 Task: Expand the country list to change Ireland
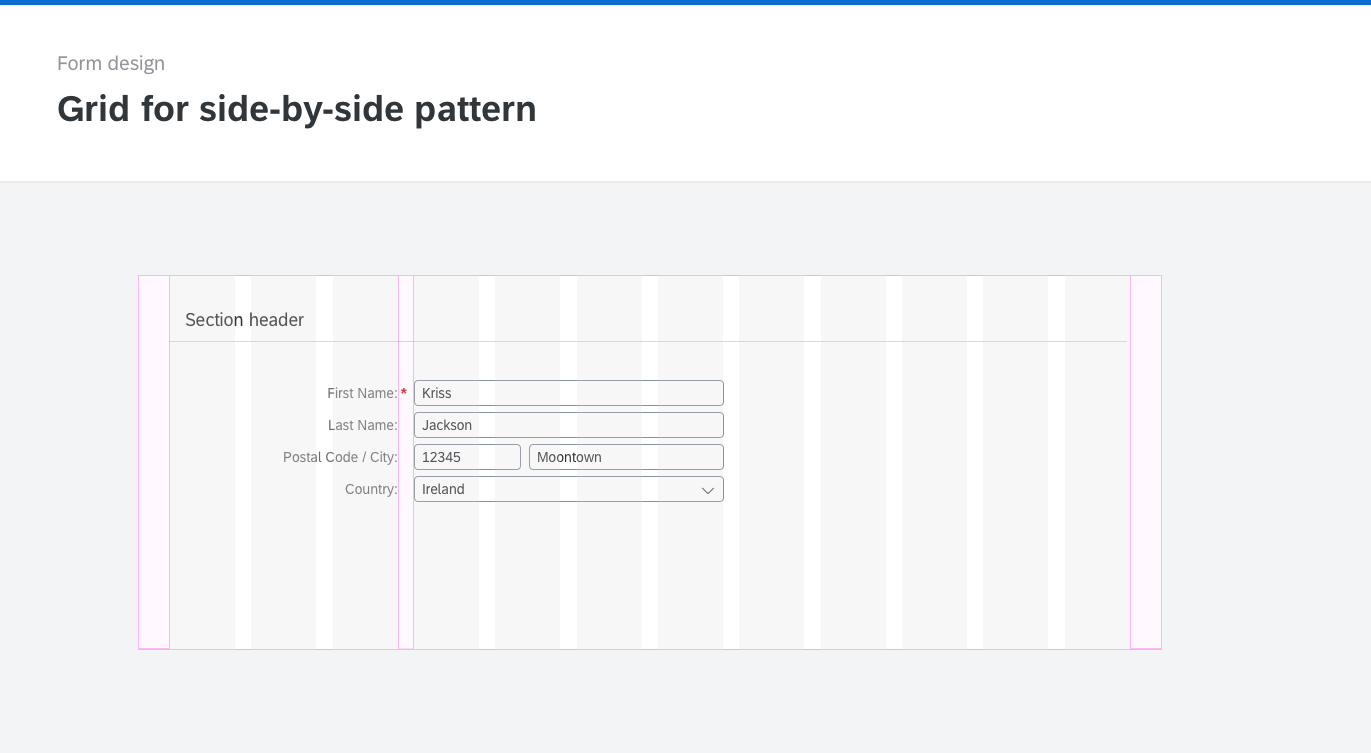click(568, 489)
